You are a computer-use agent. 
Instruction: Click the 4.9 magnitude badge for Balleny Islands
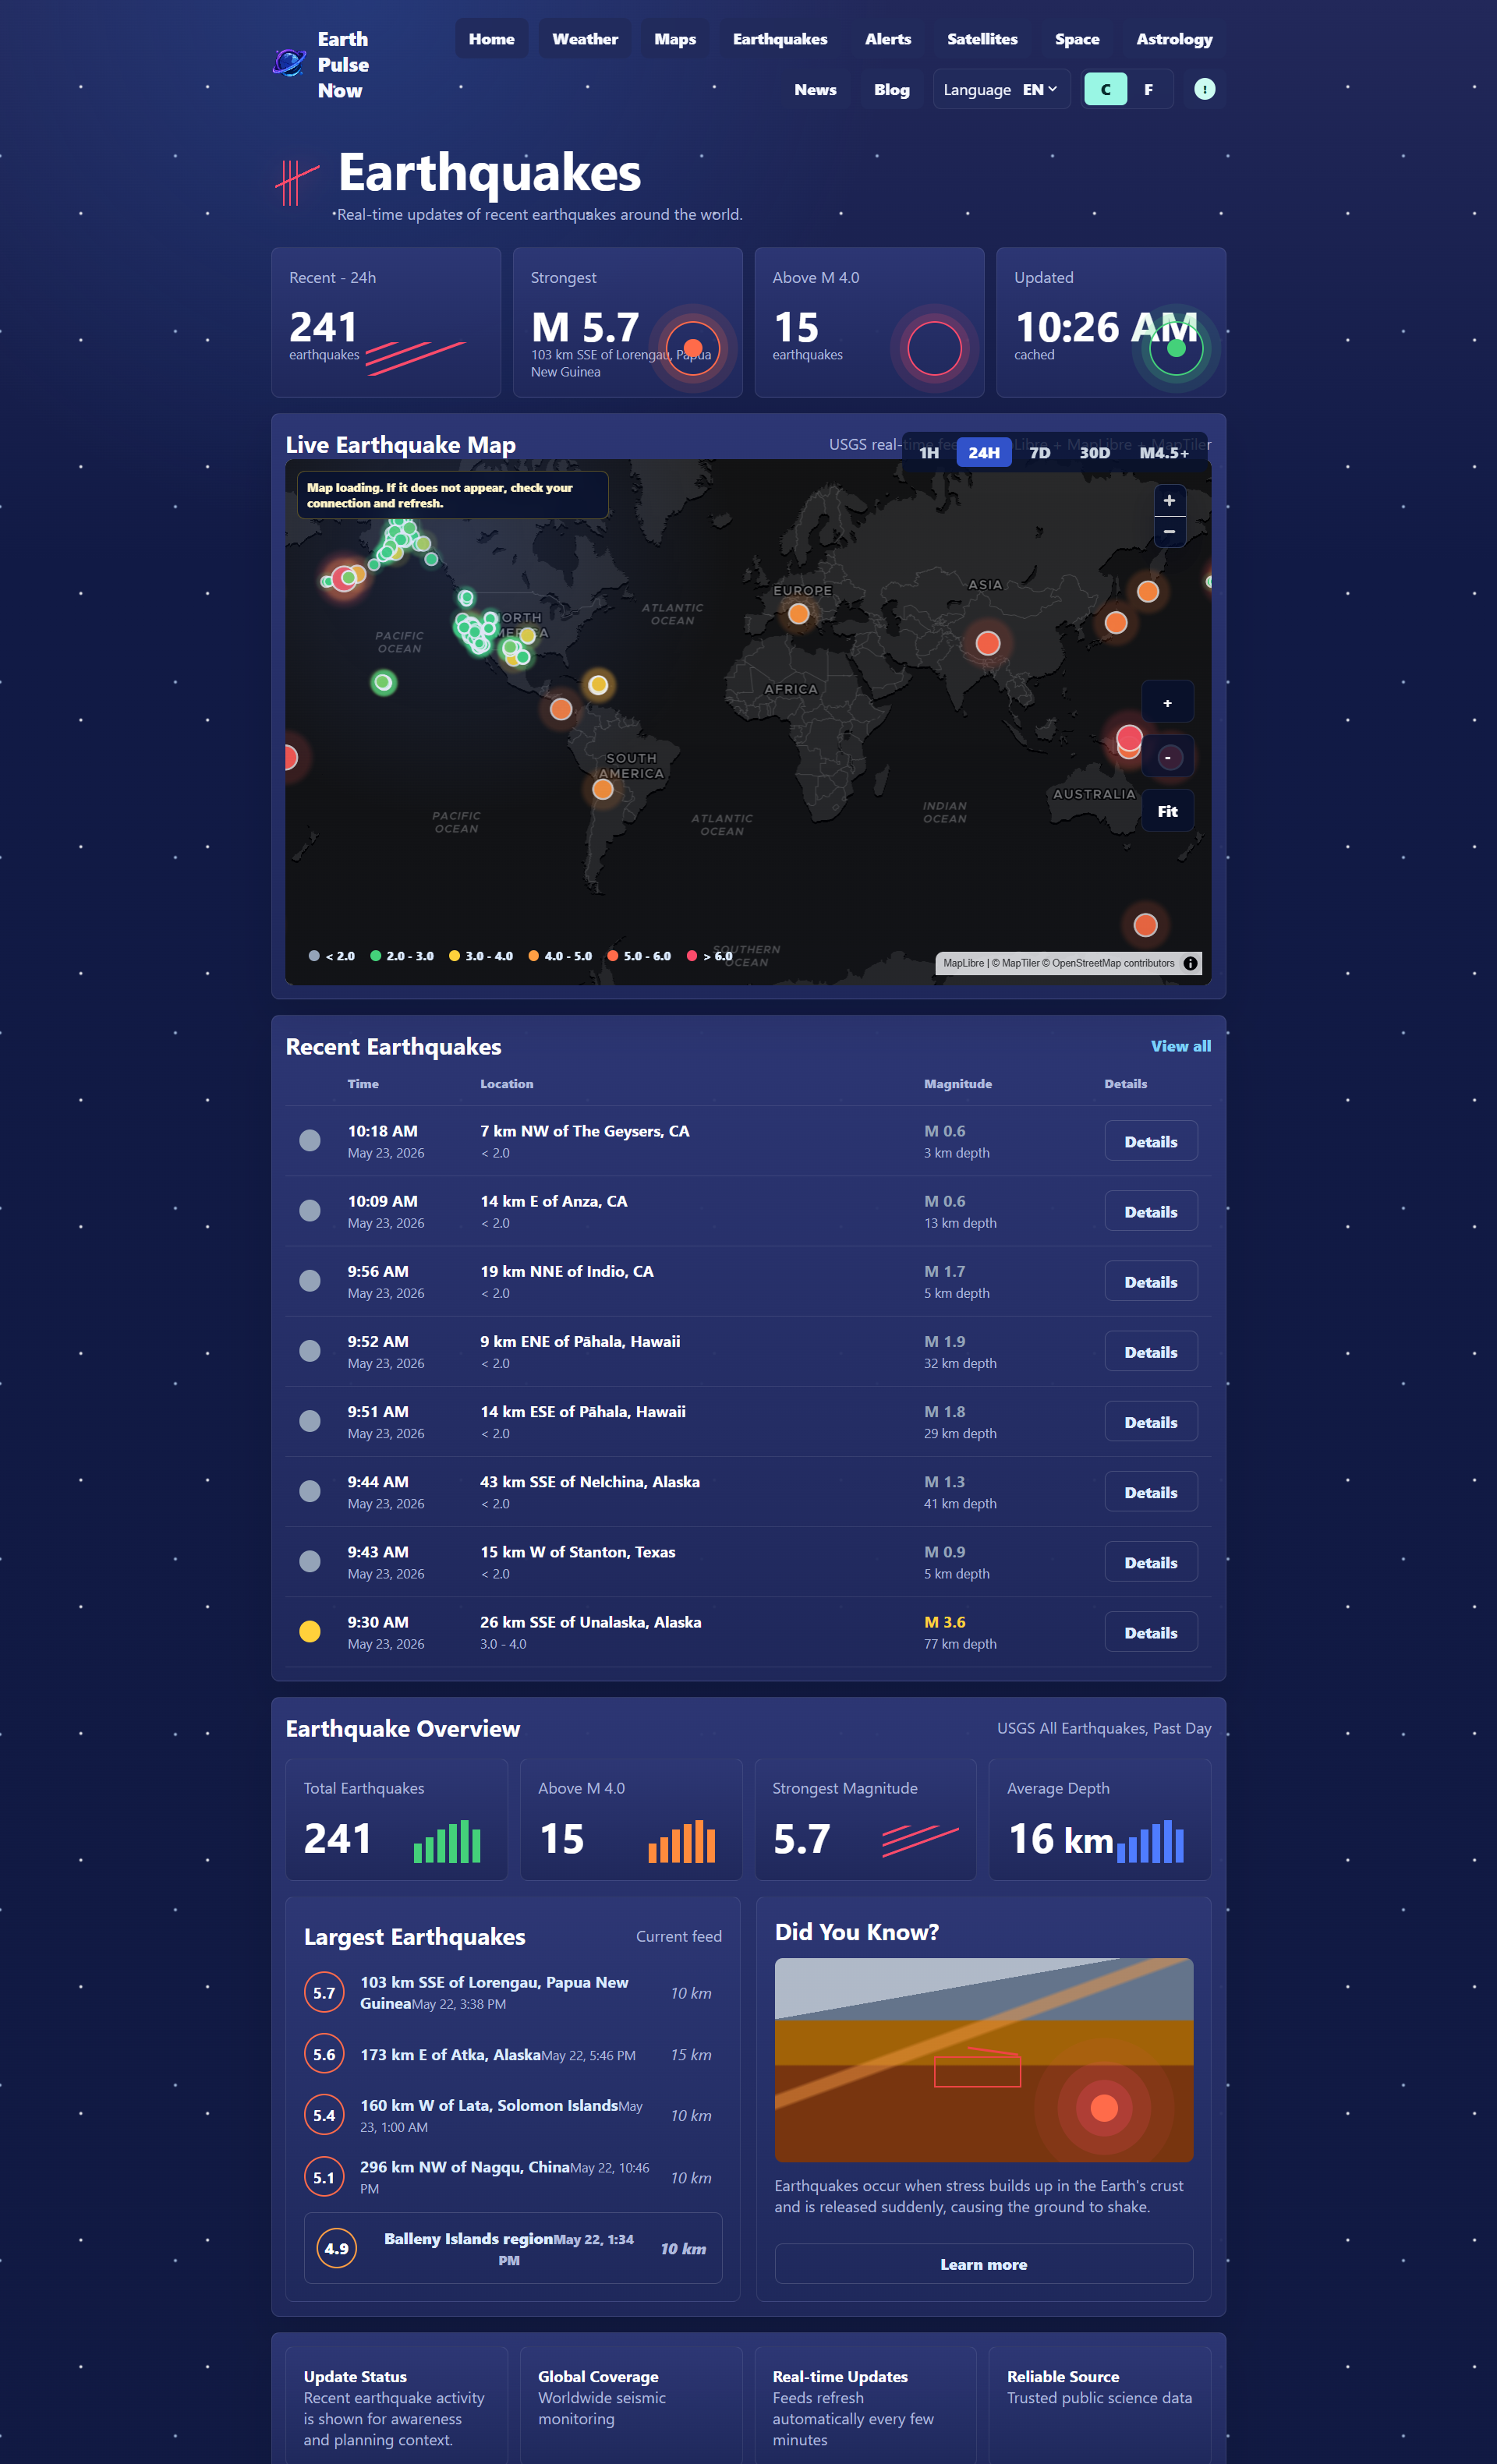tap(337, 2249)
